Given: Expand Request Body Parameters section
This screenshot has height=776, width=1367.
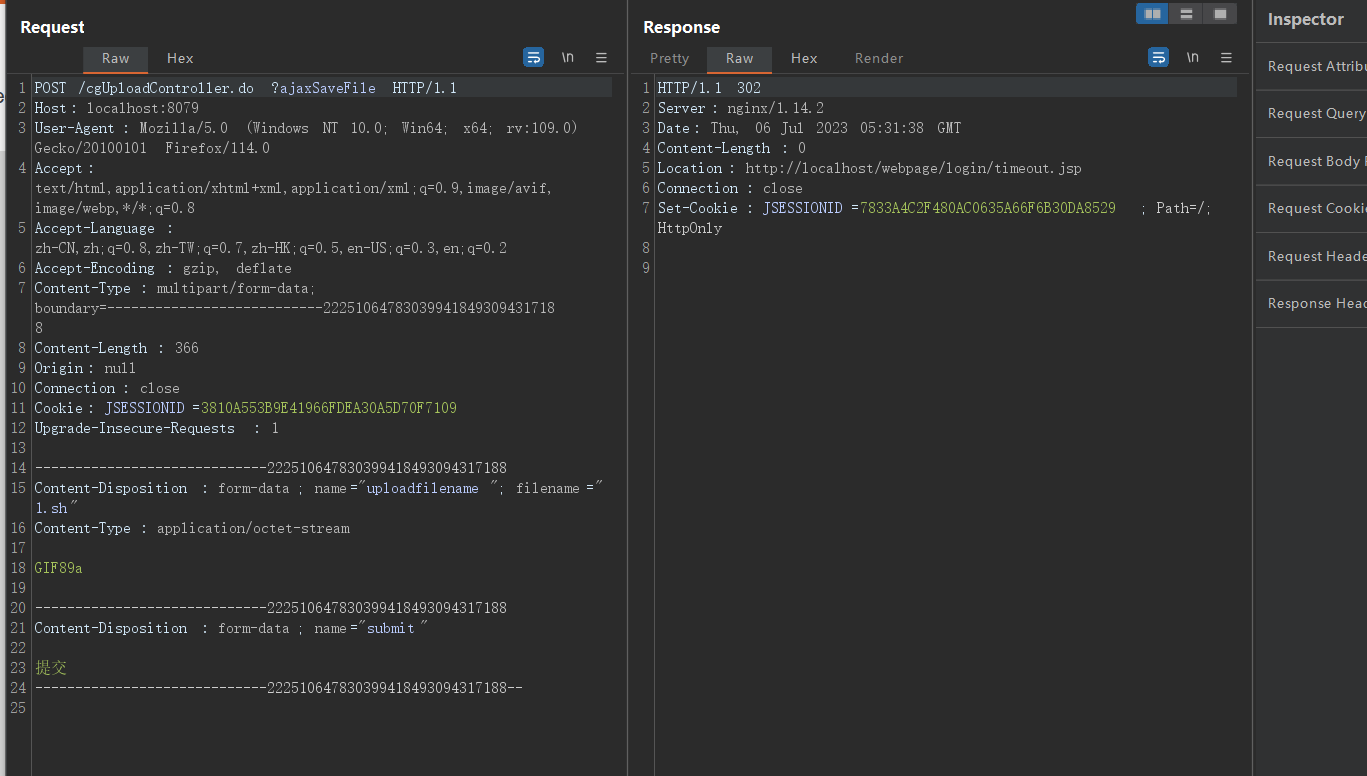Looking at the screenshot, I should click(1312, 162).
